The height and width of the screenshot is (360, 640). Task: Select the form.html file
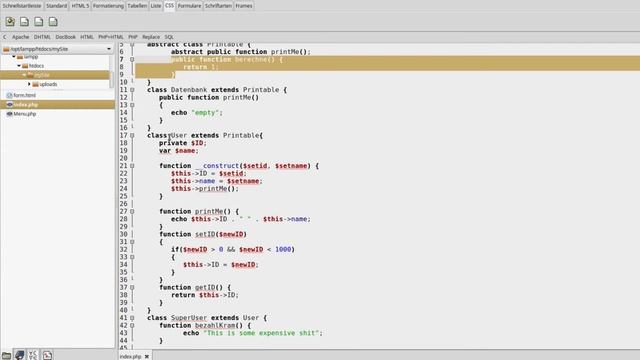click(58, 95)
